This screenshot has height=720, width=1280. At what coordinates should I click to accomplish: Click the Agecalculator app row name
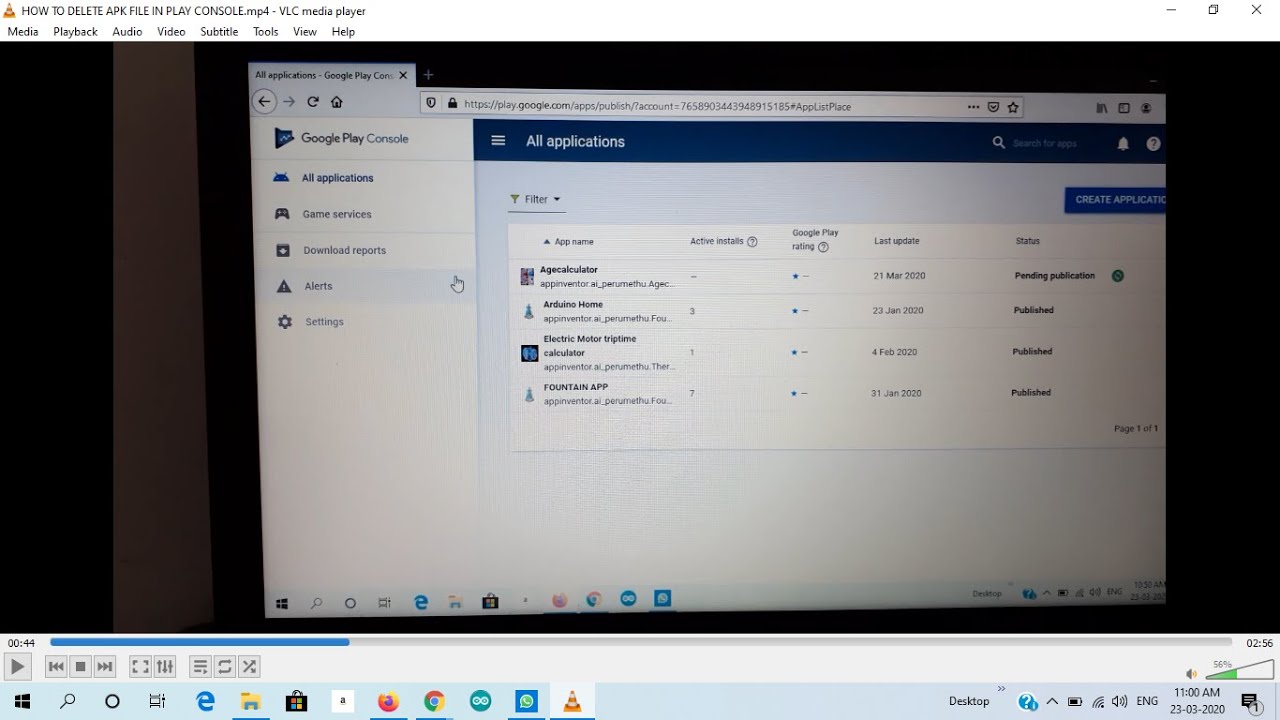pyautogui.click(x=569, y=270)
